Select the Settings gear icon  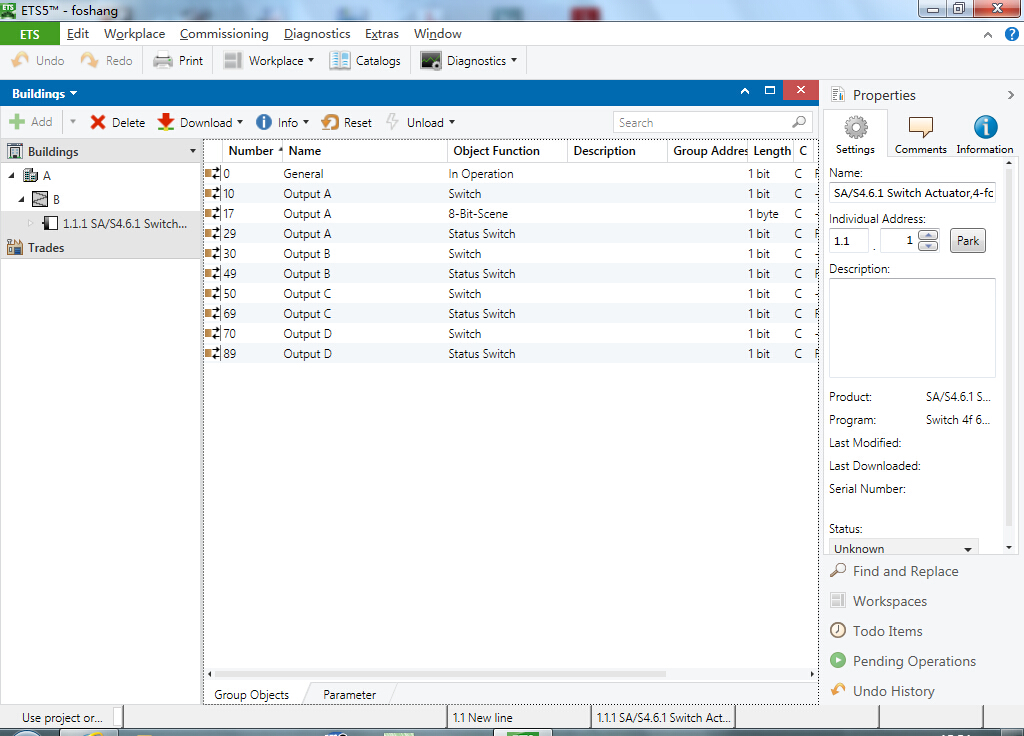pos(856,128)
